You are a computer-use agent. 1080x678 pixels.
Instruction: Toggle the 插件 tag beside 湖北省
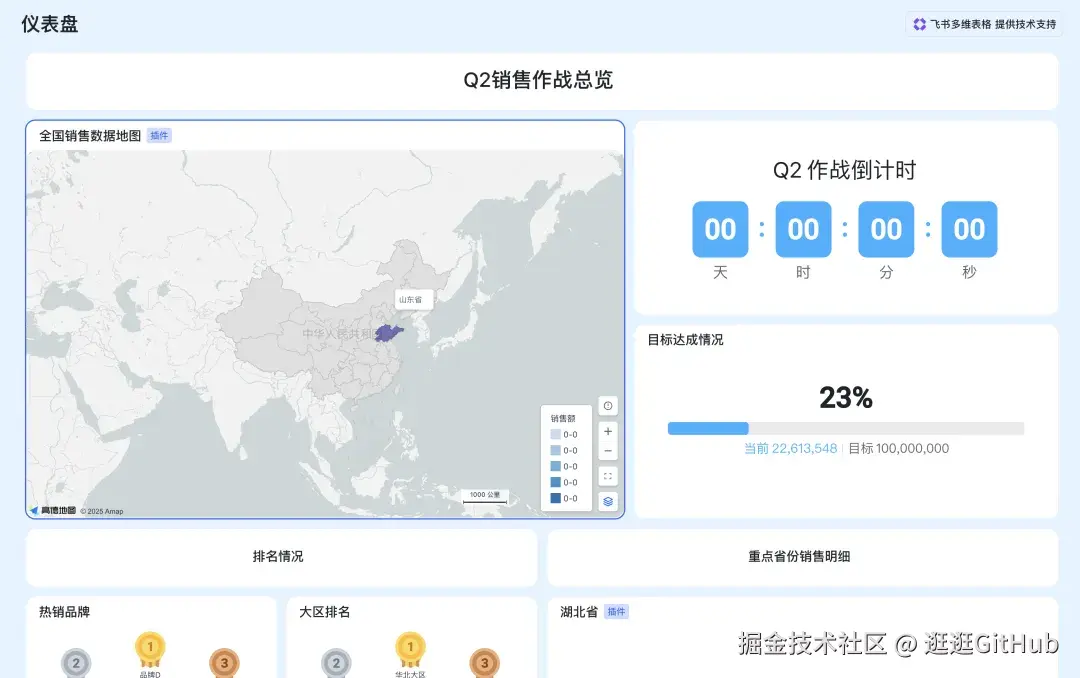(x=617, y=610)
